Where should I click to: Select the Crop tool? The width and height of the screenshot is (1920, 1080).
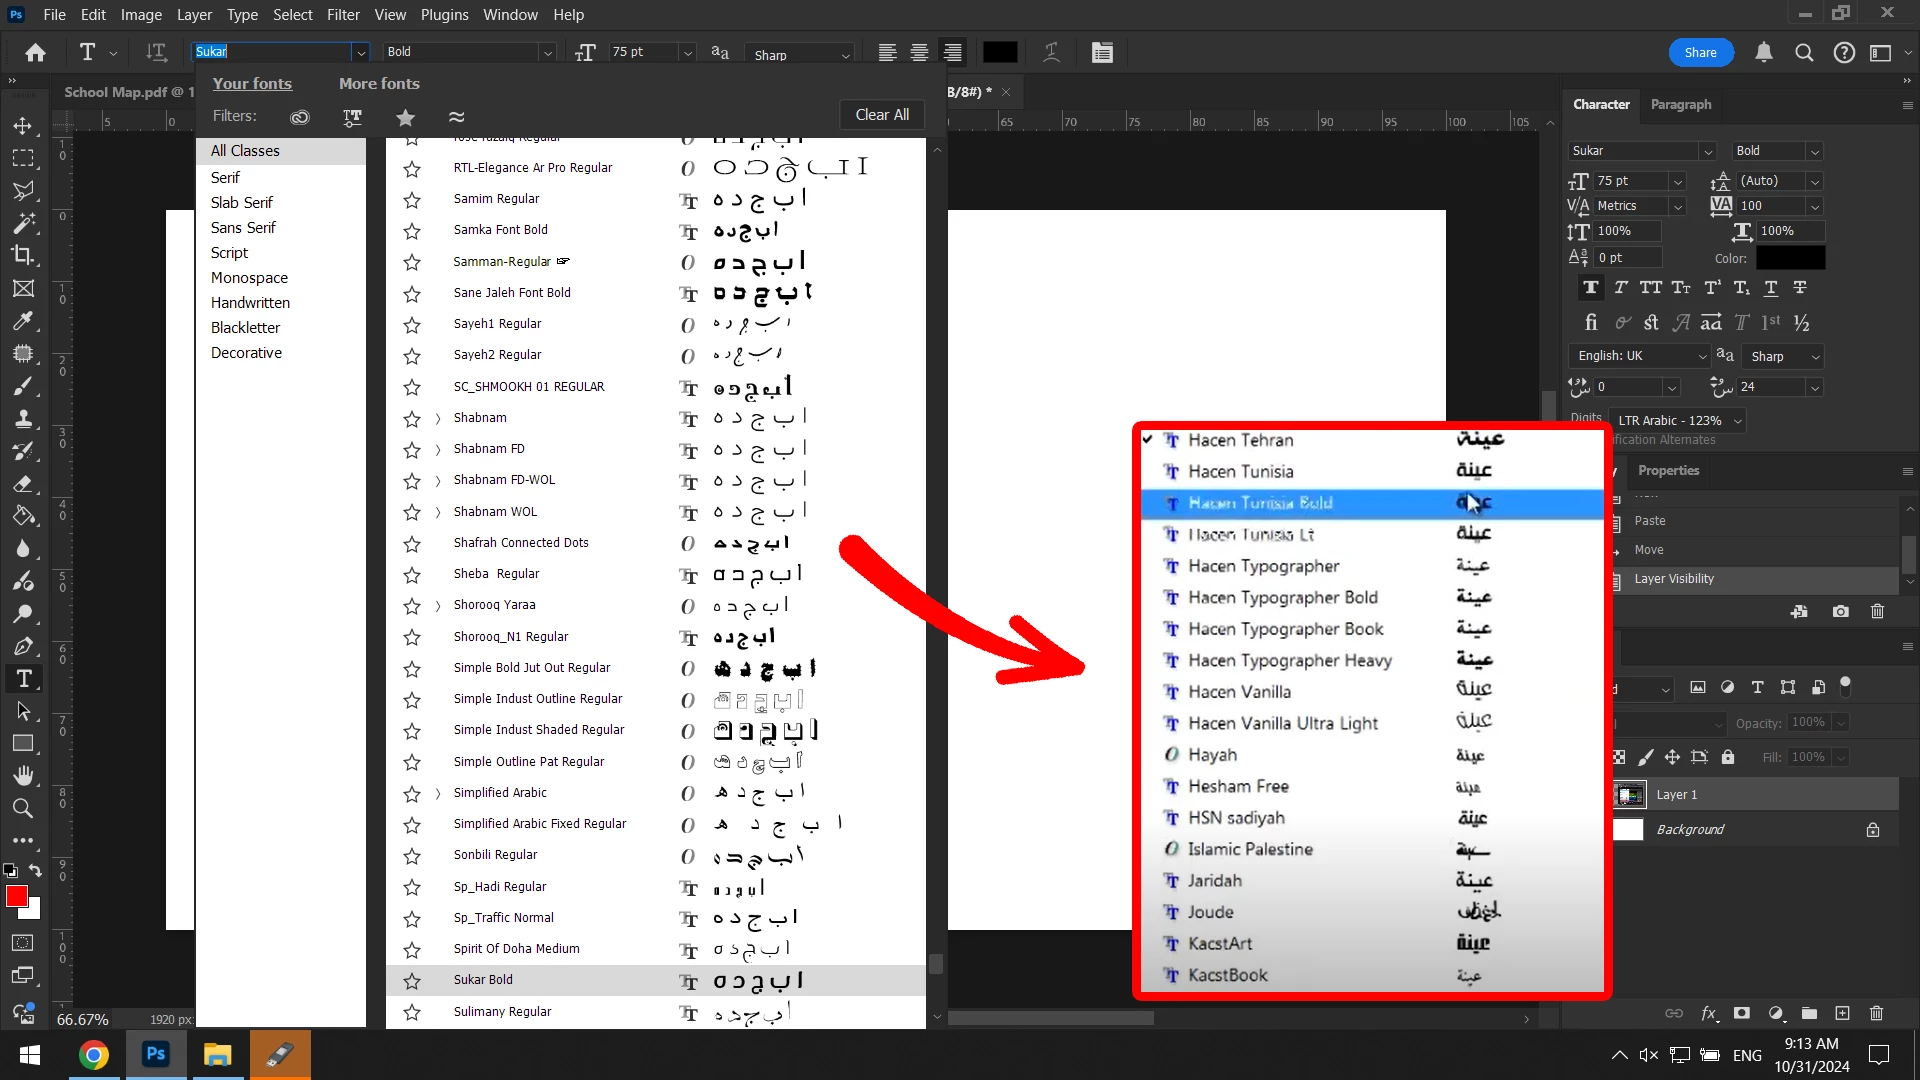(23, 255)
